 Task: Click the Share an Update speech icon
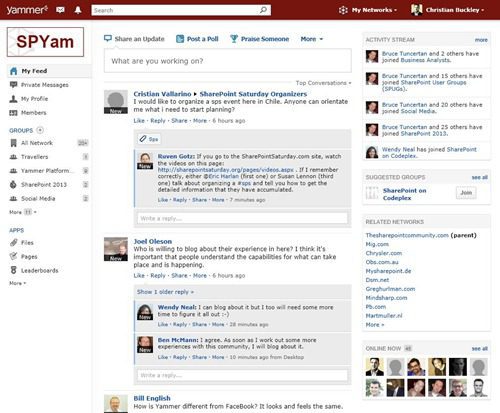pyautogui.click(x=108, y=39)
